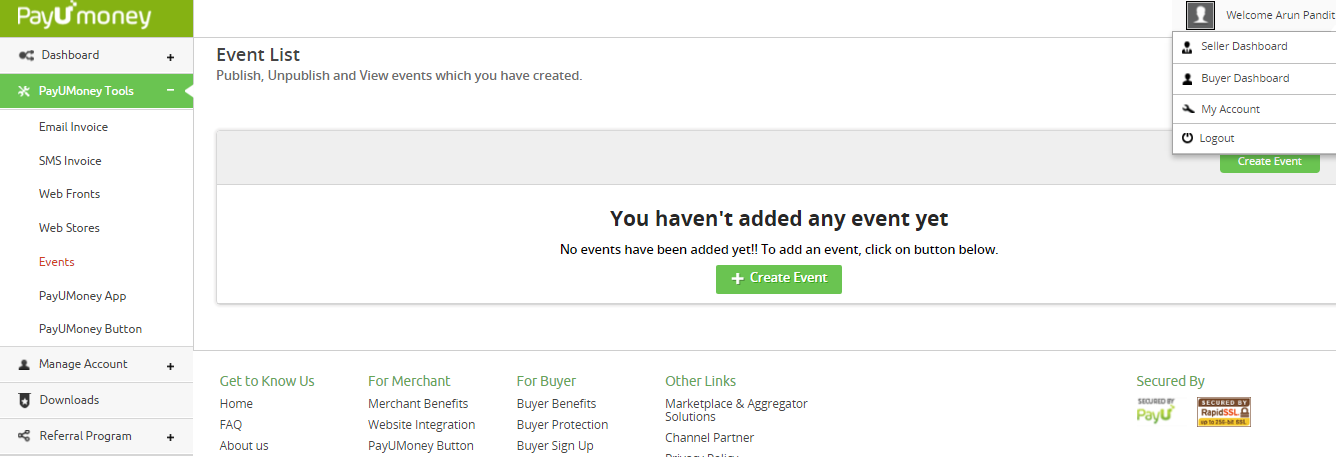Click top-right Create Event button under menu
The height and width of the screenshot is (457, 1336).
(1268, 162)
